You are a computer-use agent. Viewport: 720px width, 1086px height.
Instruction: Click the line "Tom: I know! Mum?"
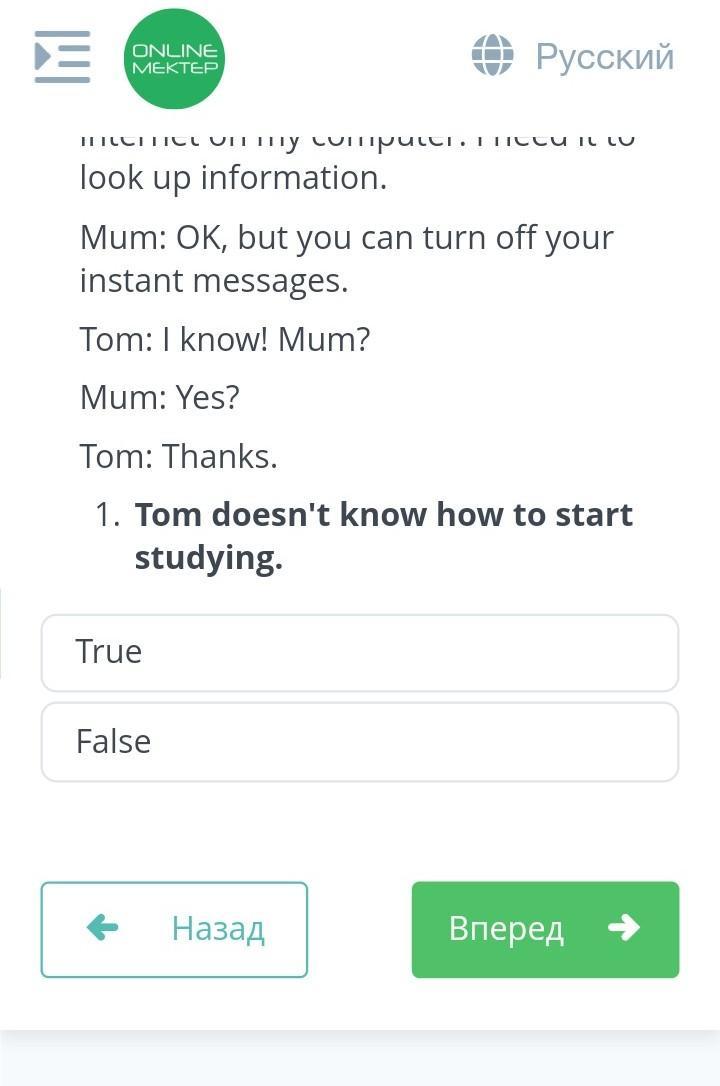(x=225, y=340)
